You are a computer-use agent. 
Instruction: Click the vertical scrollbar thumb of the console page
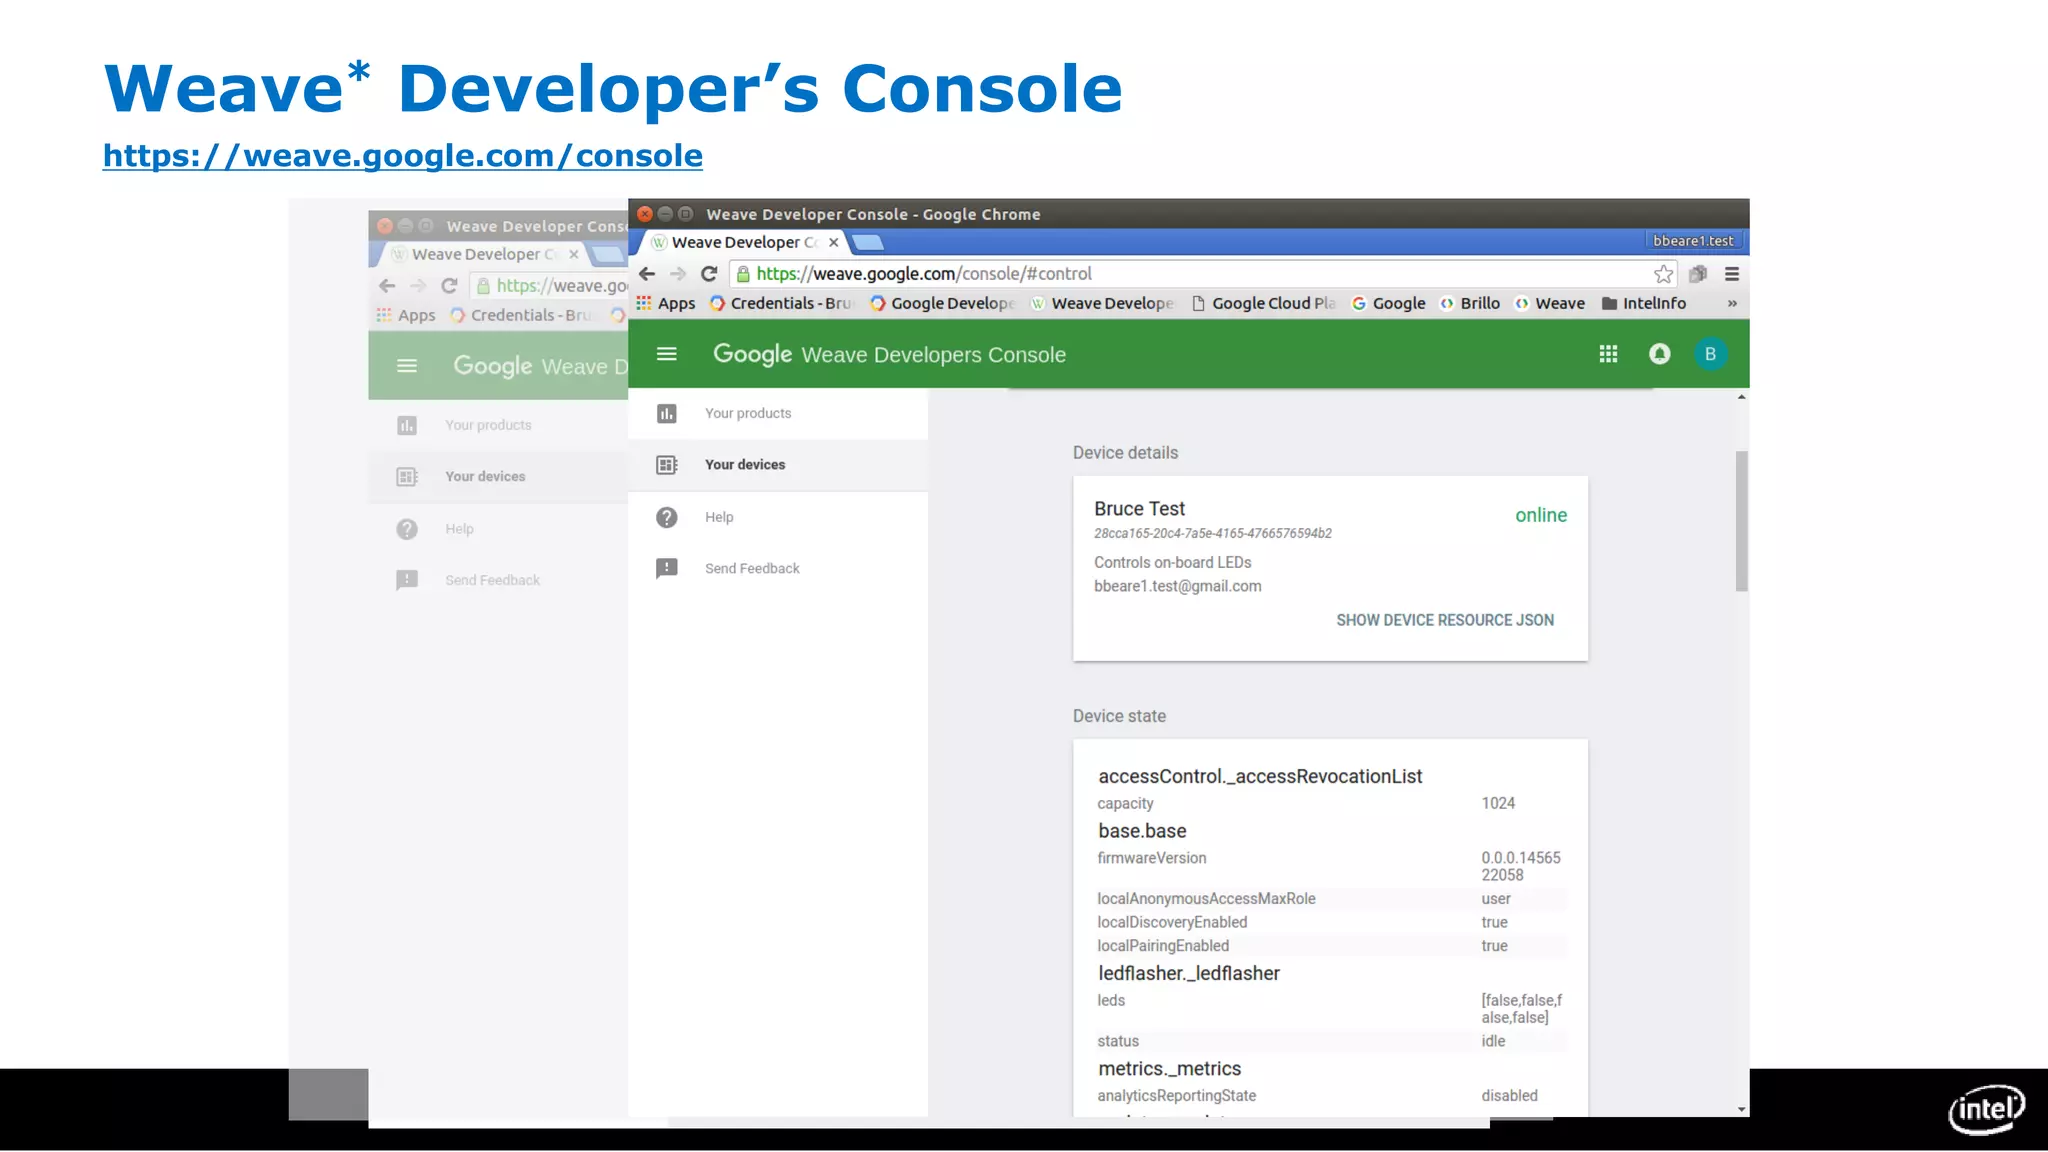tap(1741, 521)
